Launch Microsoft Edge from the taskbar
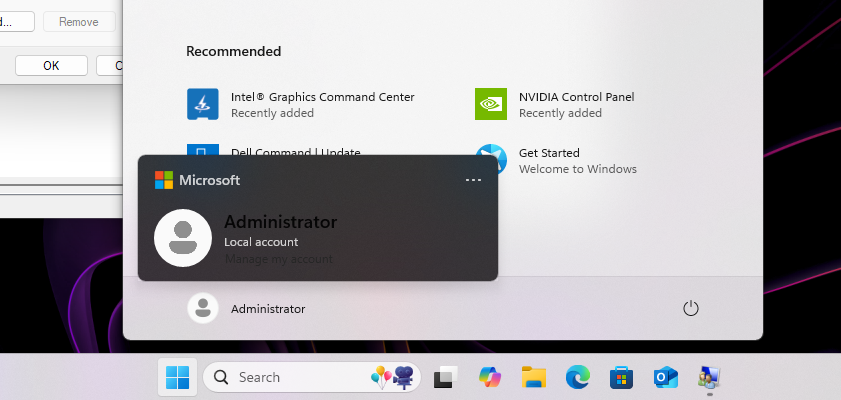 578,377
